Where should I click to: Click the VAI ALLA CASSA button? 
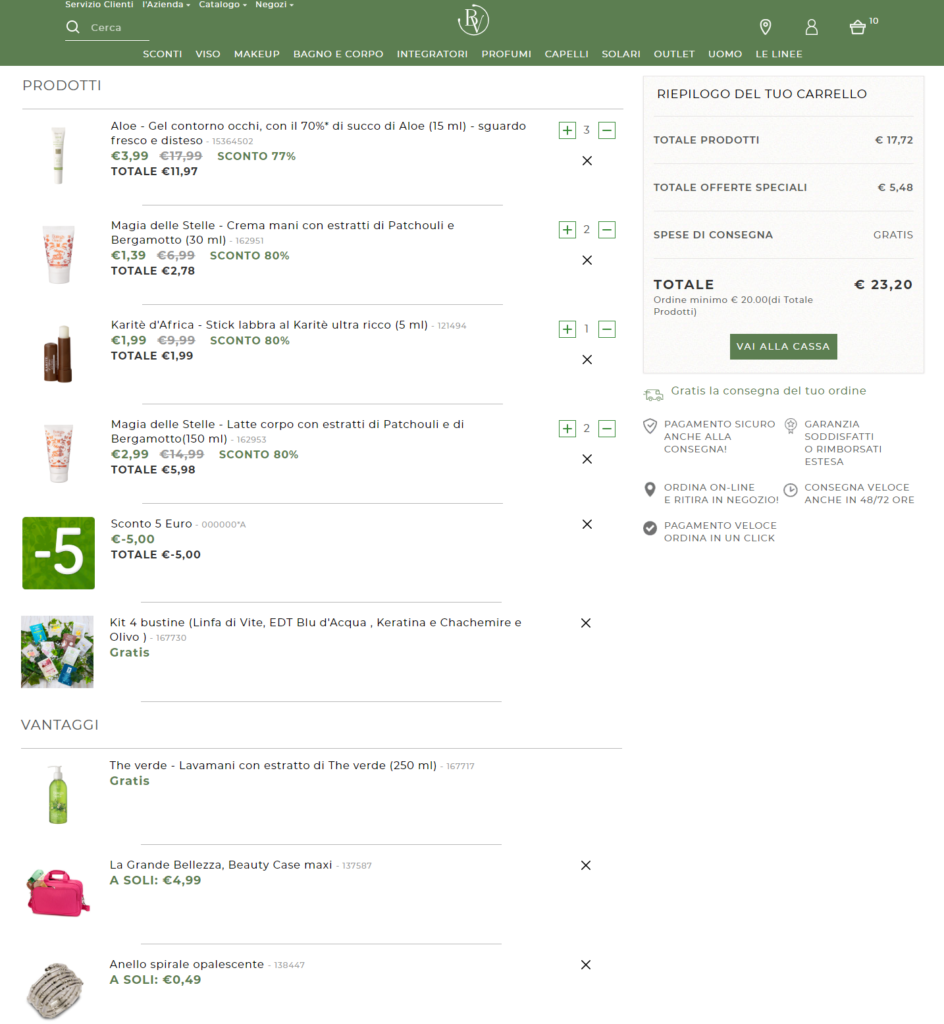(x=783, y=346)
